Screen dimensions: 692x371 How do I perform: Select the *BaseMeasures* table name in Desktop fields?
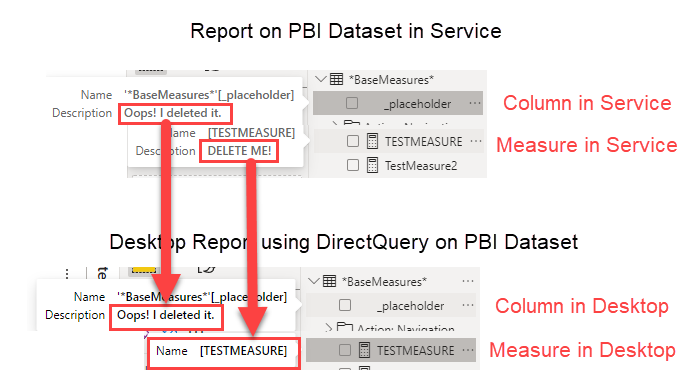[384, 282]
